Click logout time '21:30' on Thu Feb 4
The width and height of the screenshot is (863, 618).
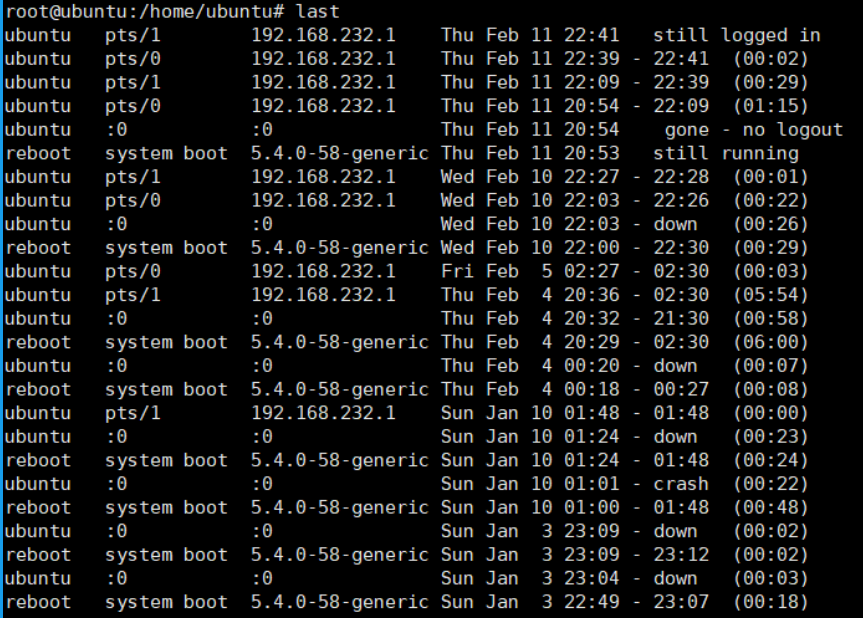(681, 319)
